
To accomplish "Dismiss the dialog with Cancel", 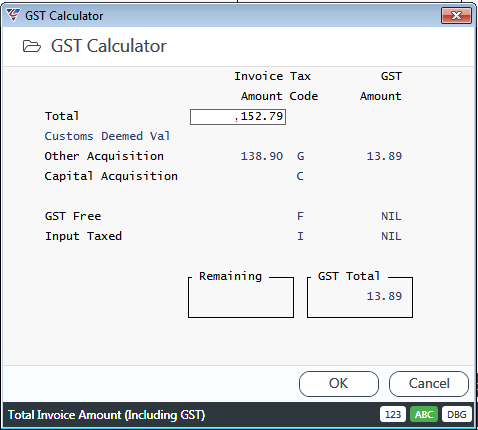I will point(429,384).
